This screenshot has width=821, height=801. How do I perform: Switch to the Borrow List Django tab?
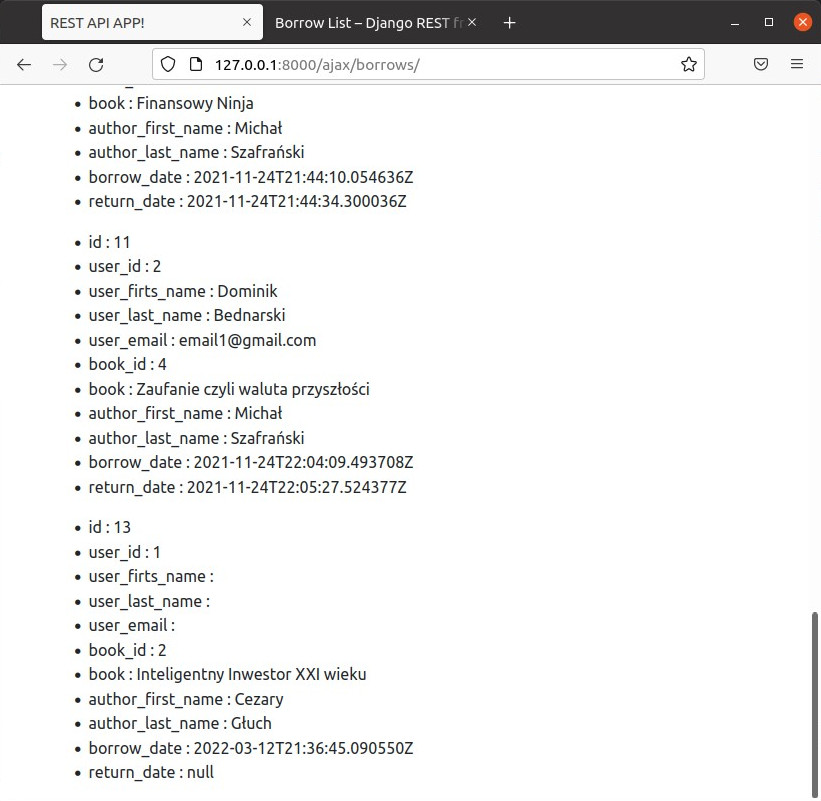(365, 22)
